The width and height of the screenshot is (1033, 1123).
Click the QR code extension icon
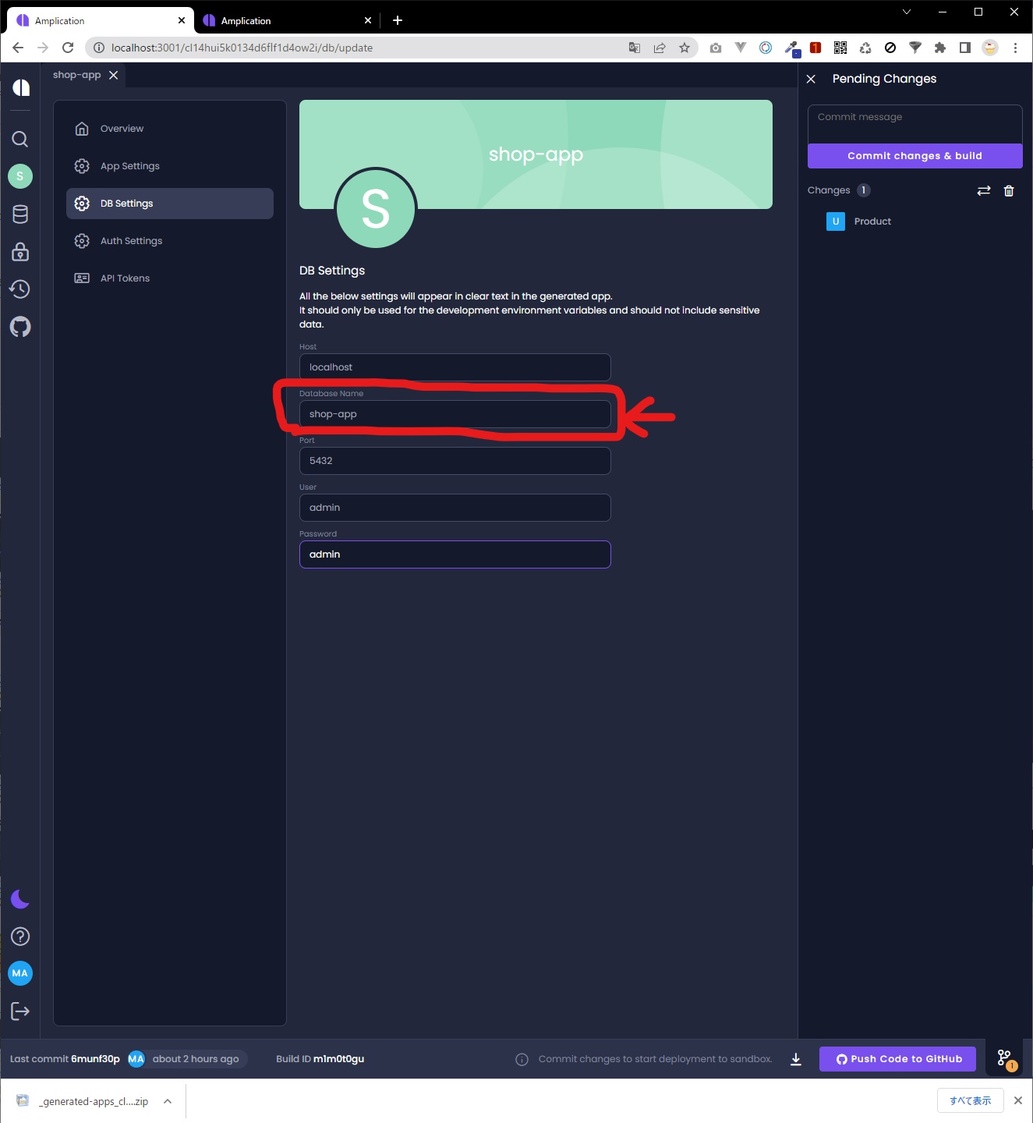click(840, 48)
